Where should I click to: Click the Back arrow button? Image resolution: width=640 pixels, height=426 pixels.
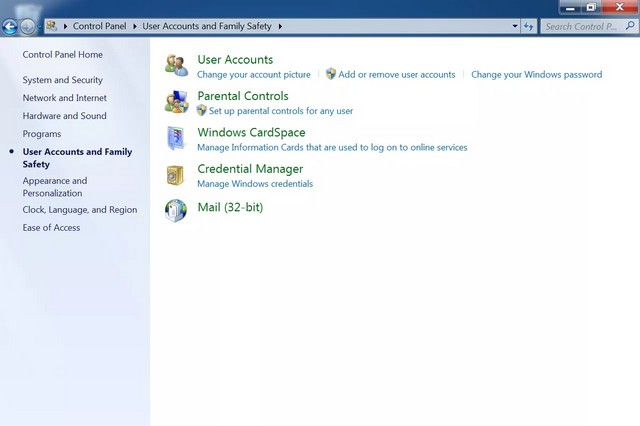click(11, 26)
